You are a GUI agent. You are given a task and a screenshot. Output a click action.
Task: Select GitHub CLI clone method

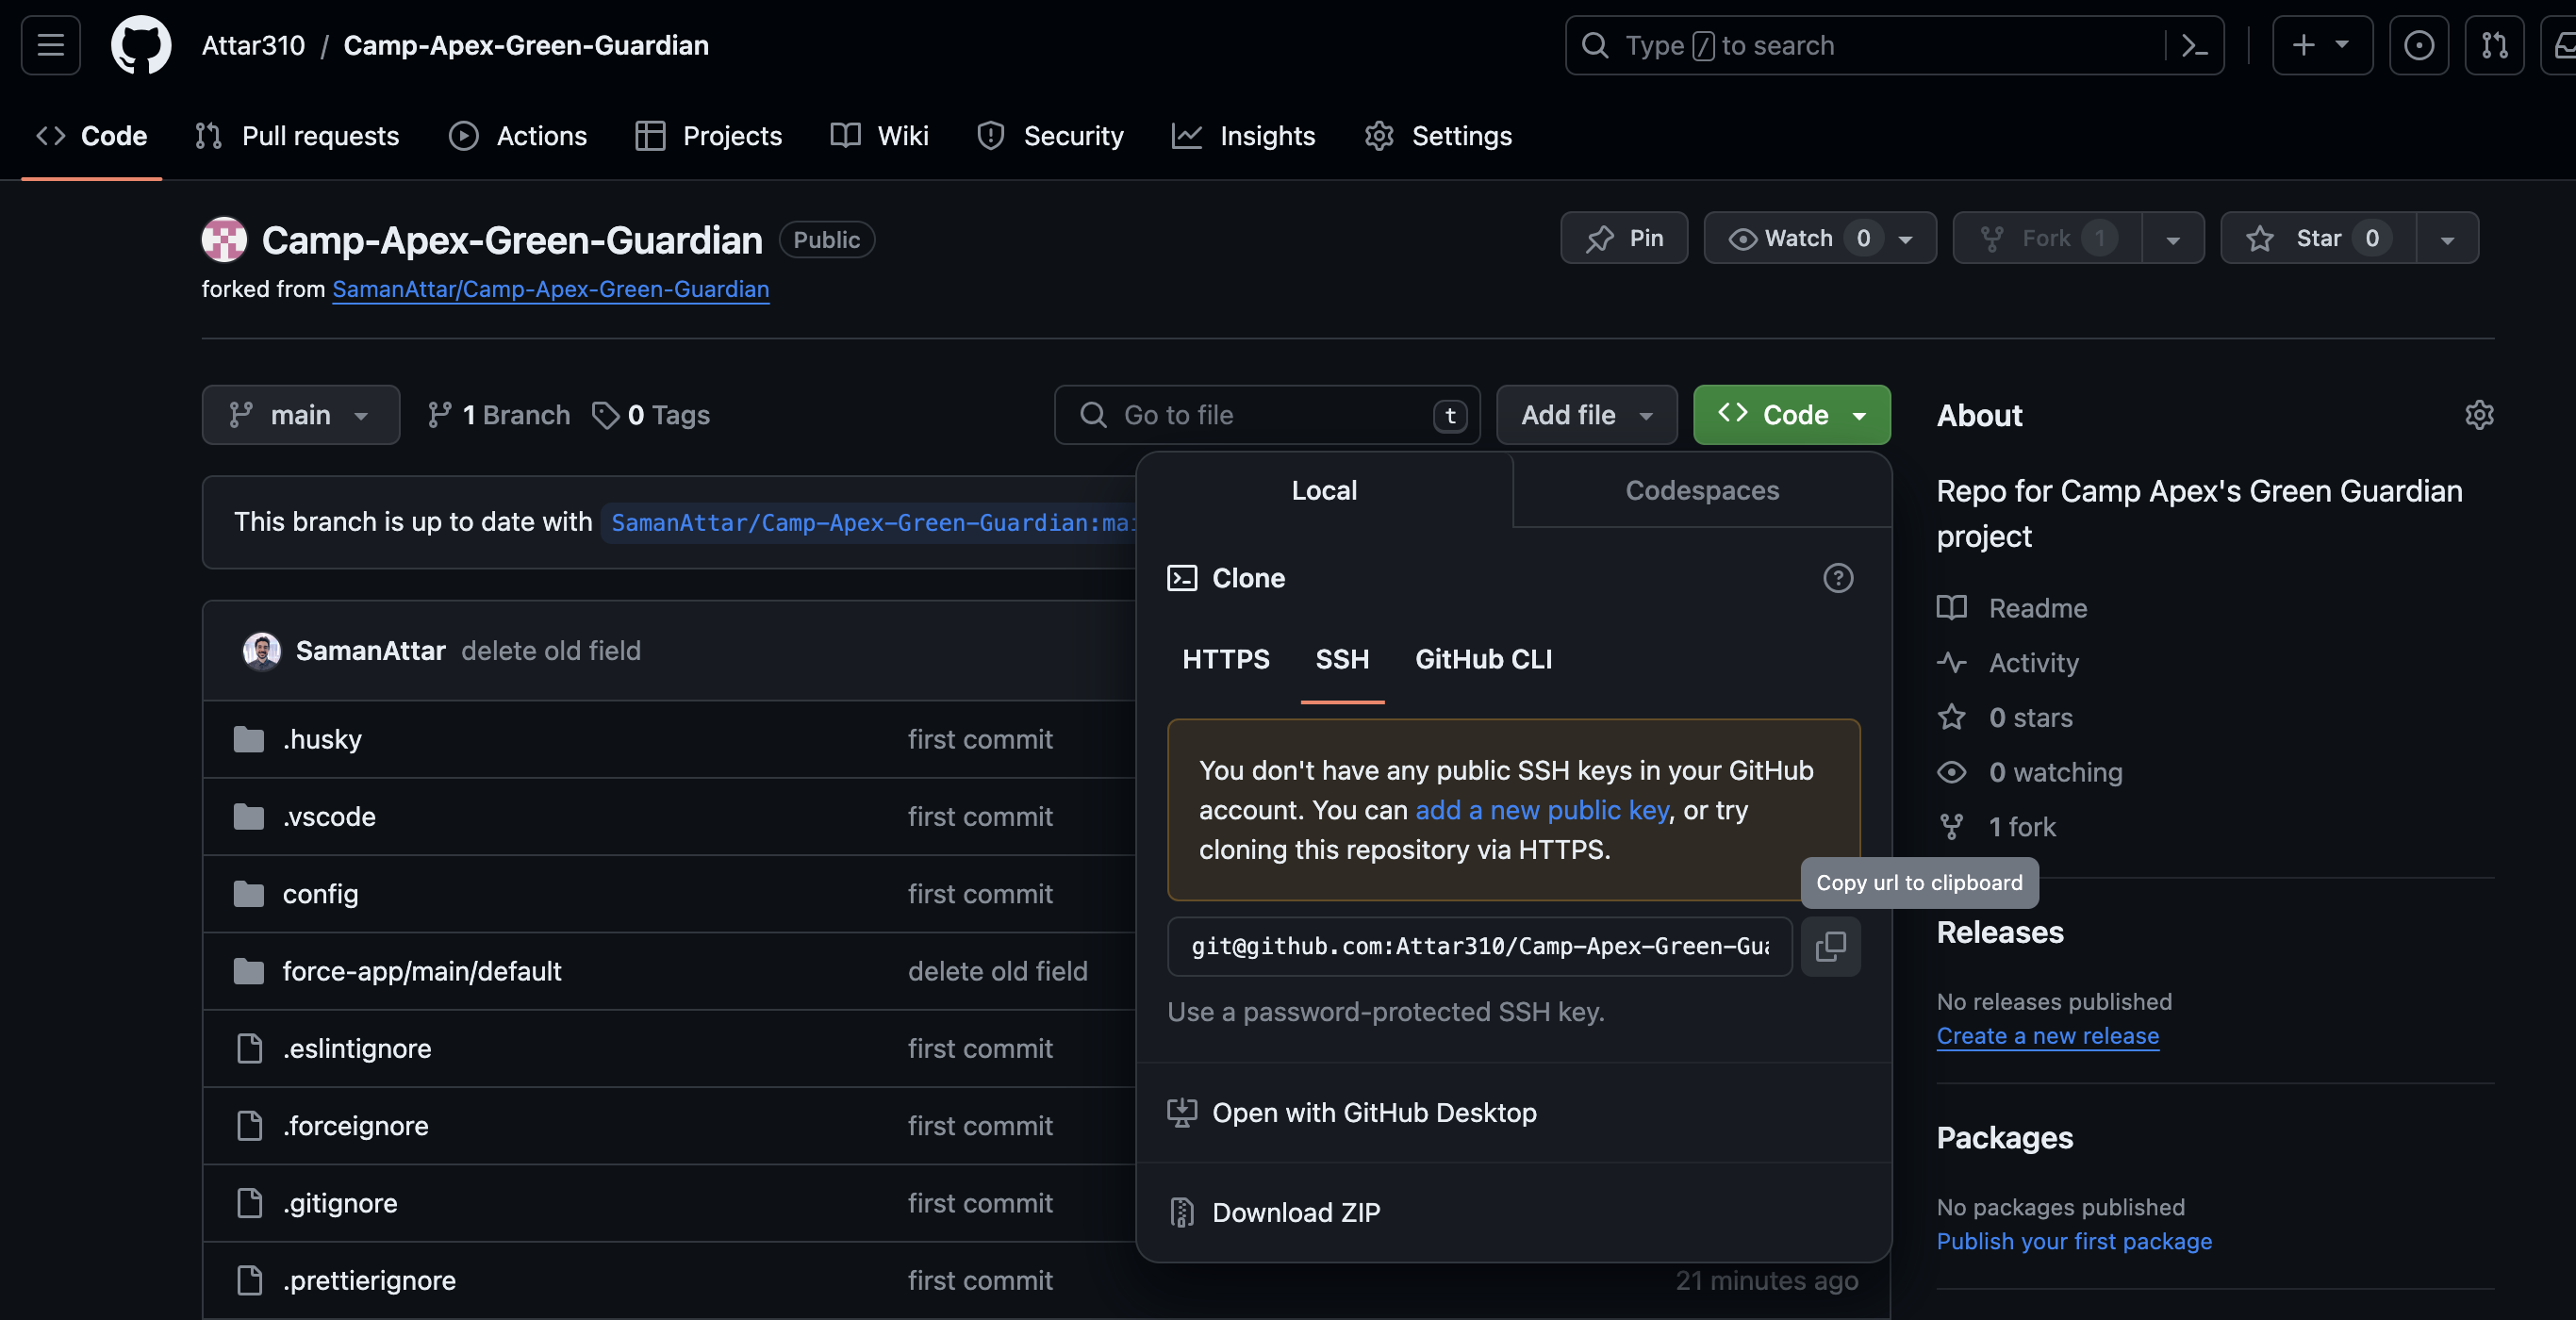(1484, 659)
